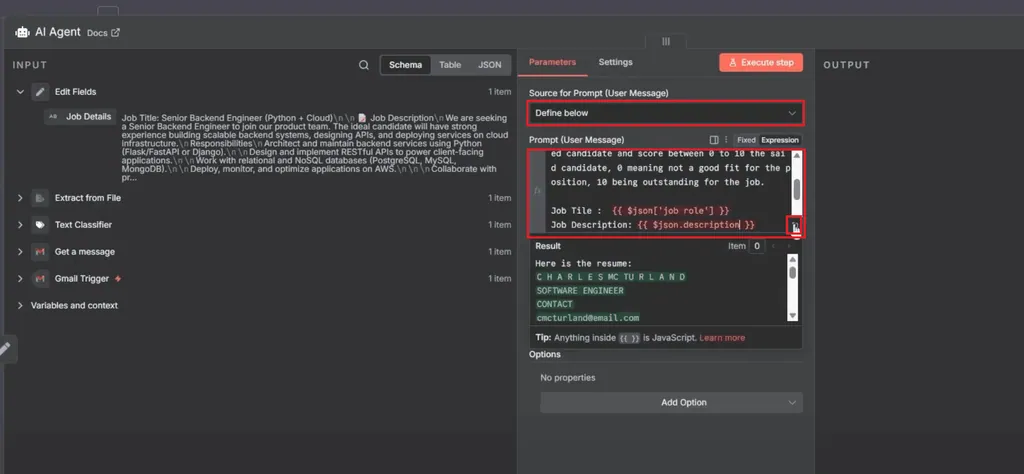Click the Extract from File node icon
This screenshot has height=474, width=1024.
coord(40,198)
